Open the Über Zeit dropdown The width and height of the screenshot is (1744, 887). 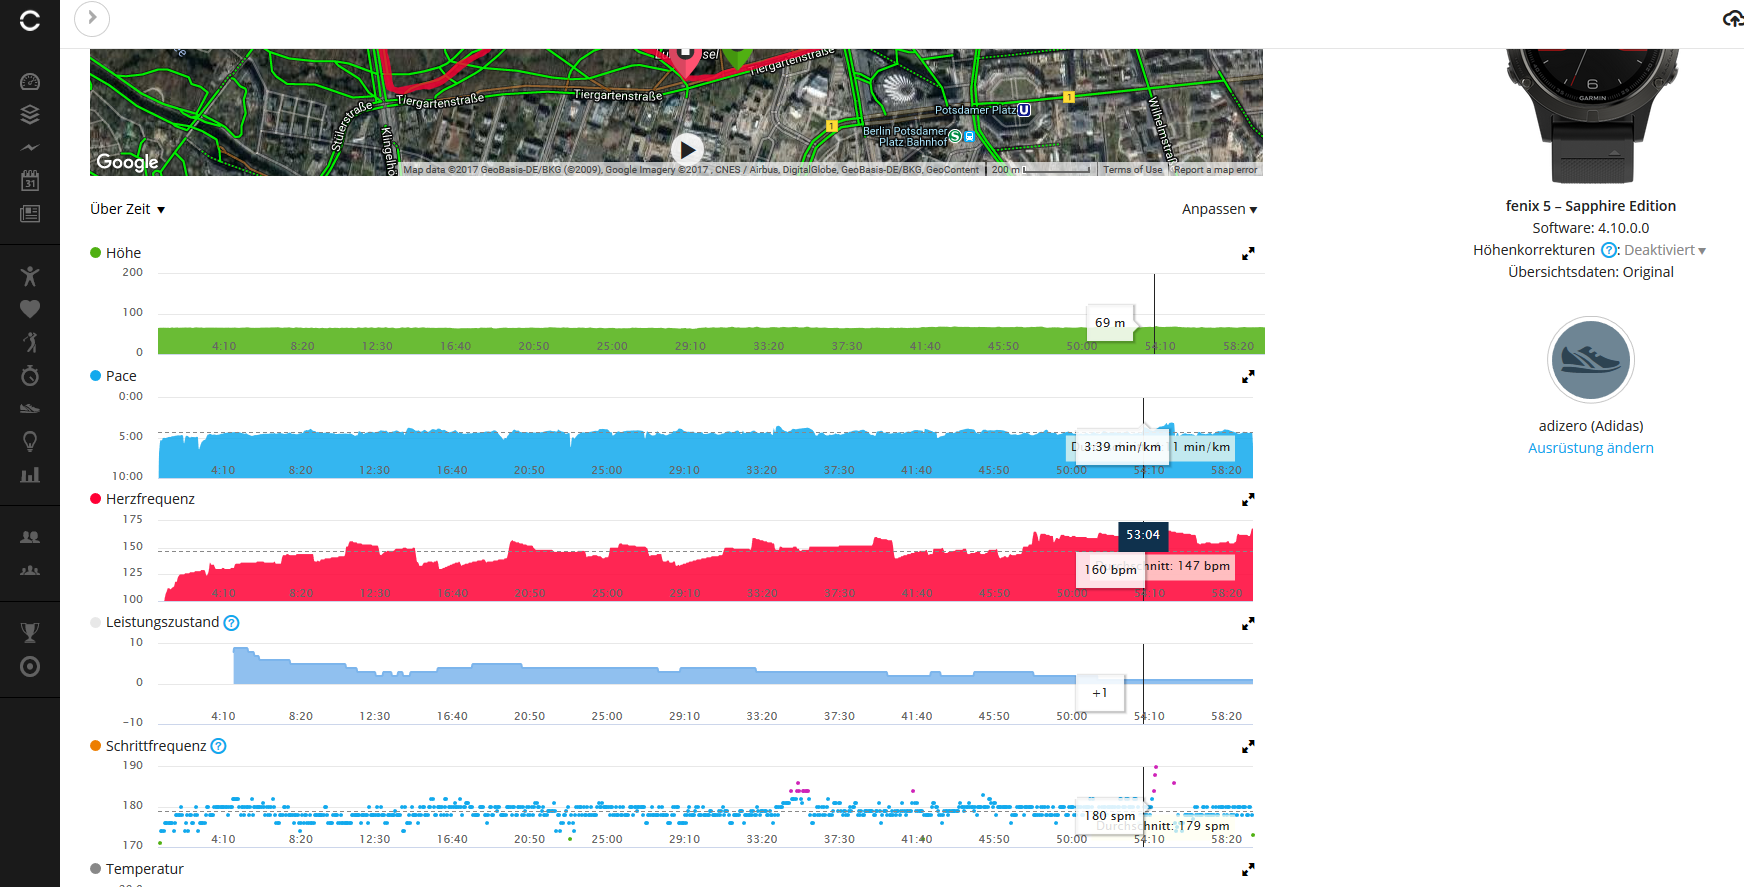coord(127,209)
